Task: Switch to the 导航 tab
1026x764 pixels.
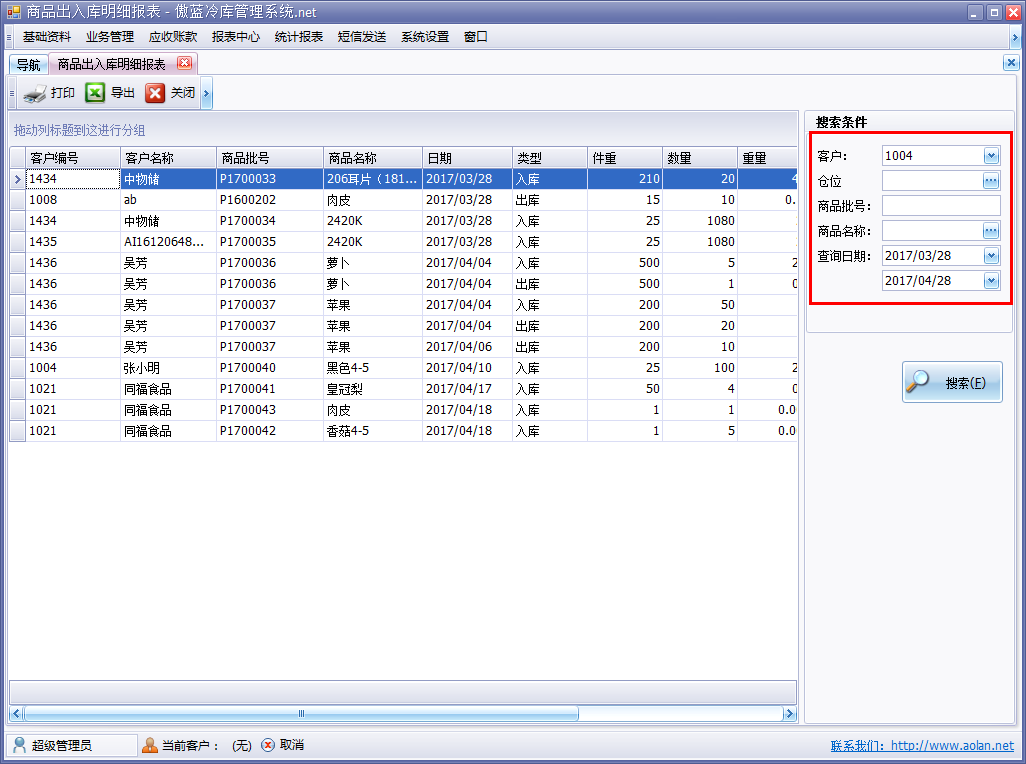Action: (x=28, y=65)
